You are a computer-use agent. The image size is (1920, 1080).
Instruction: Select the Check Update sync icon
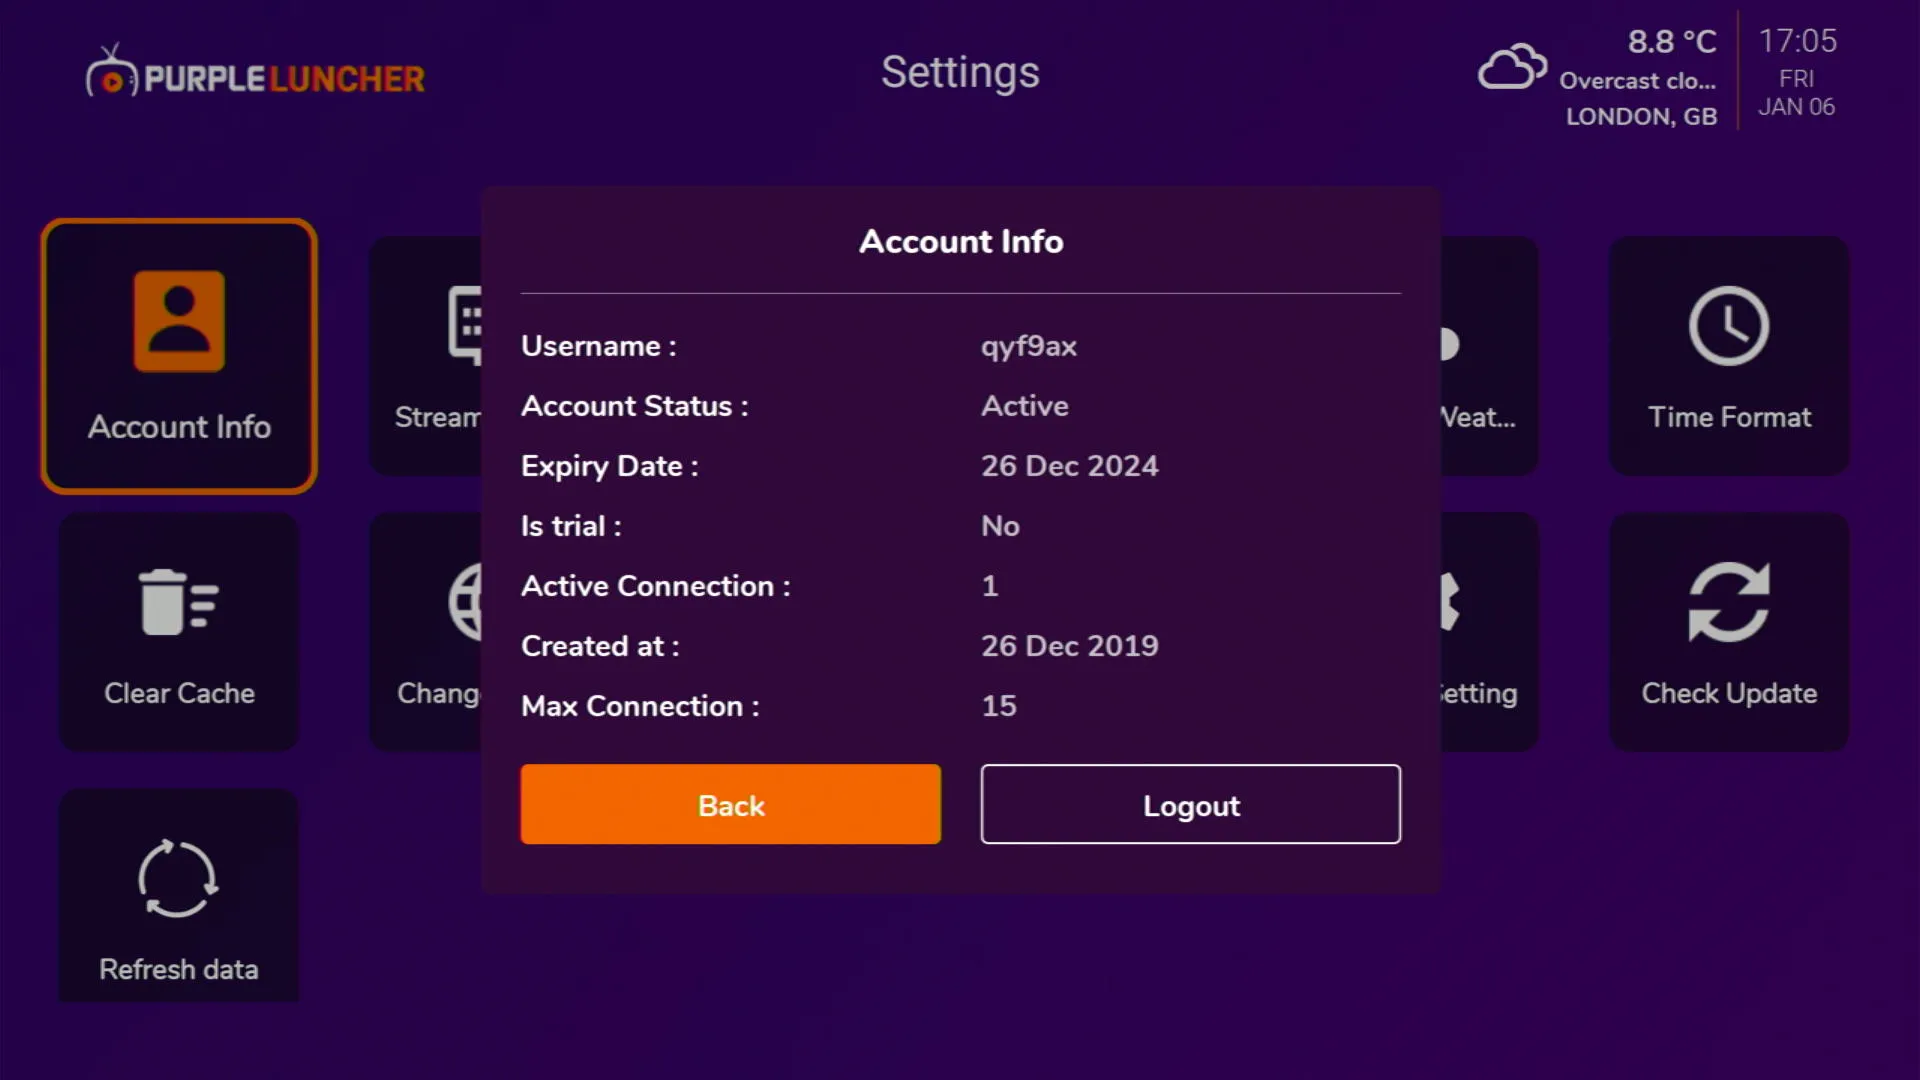click(1729, 602)
